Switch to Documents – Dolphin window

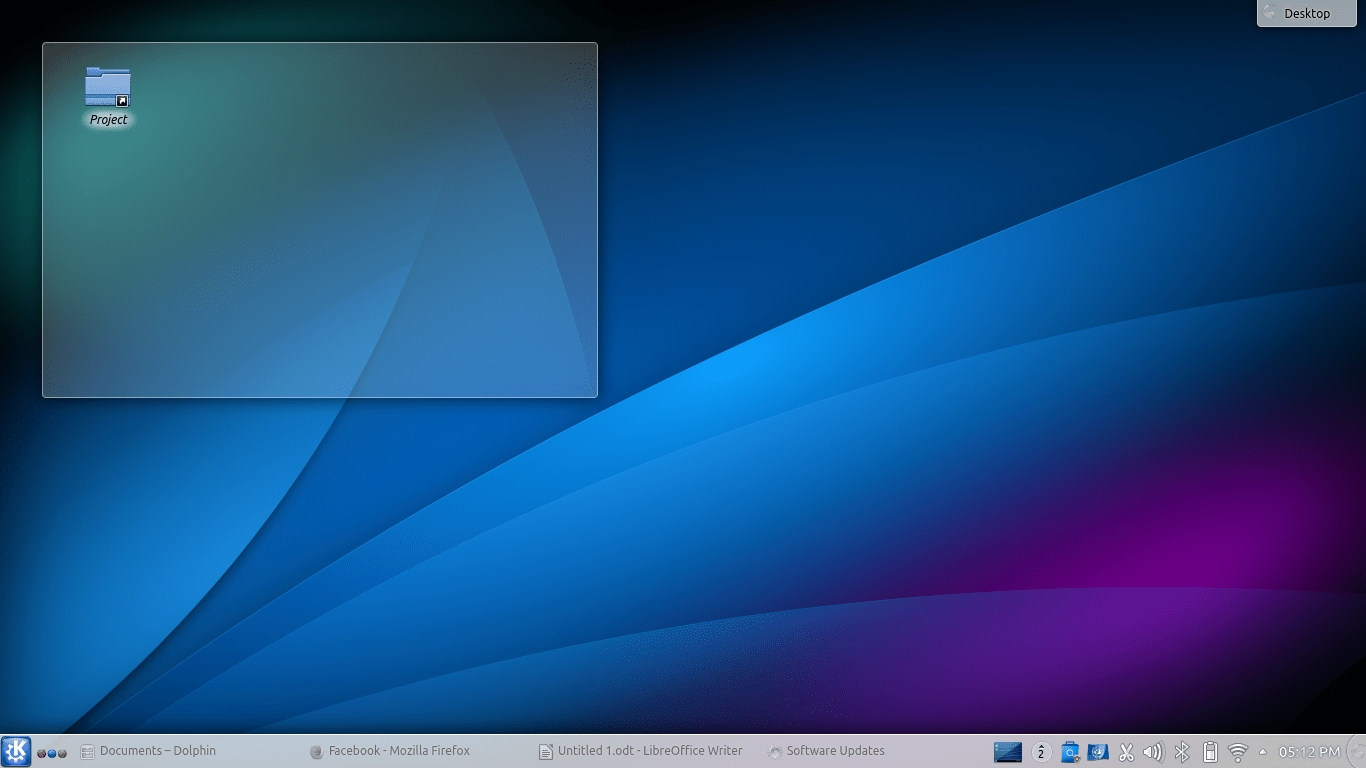[x=148, y=751]
